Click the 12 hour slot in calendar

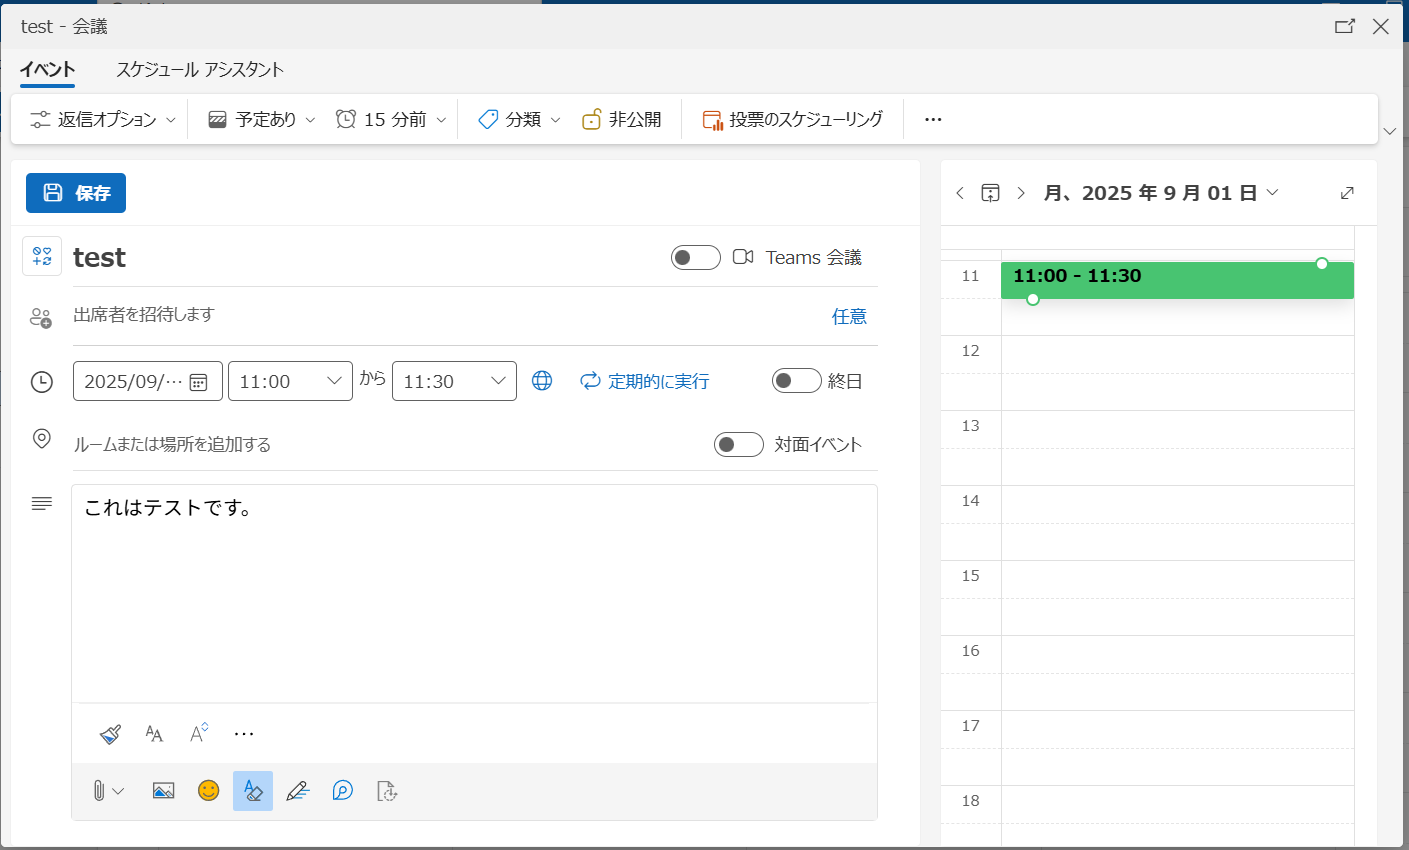[1177, 354]
